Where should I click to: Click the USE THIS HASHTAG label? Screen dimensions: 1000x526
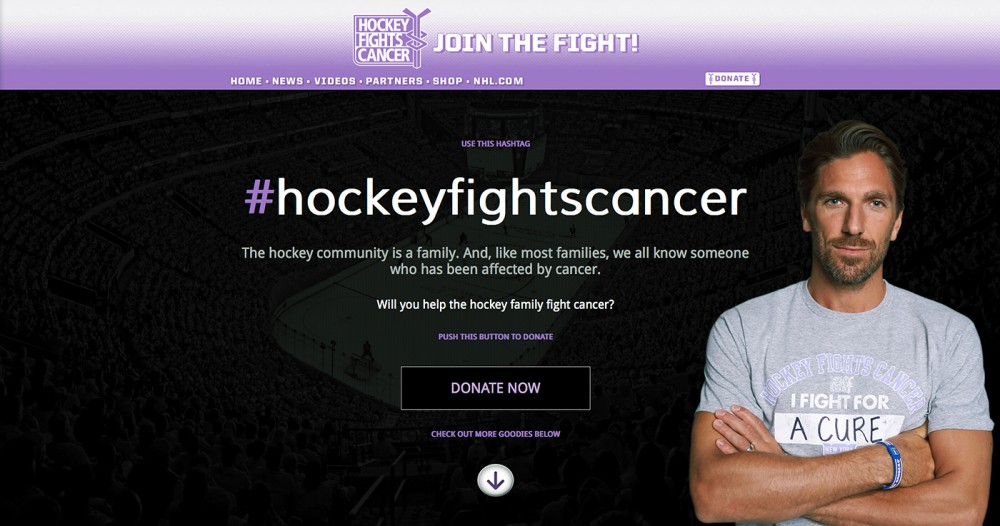click(x=496, y=143)
